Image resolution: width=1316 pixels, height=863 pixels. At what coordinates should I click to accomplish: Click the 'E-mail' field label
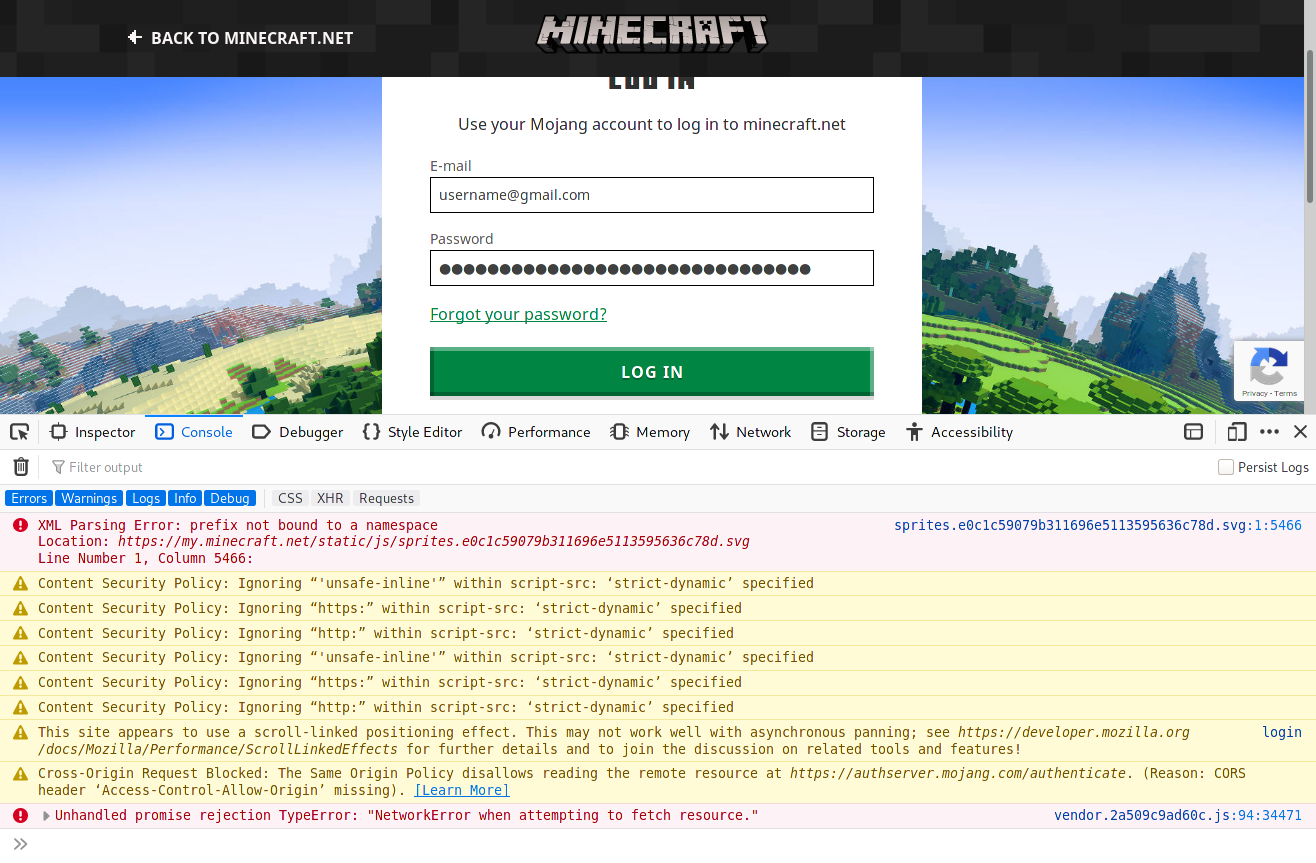[451, 166]
